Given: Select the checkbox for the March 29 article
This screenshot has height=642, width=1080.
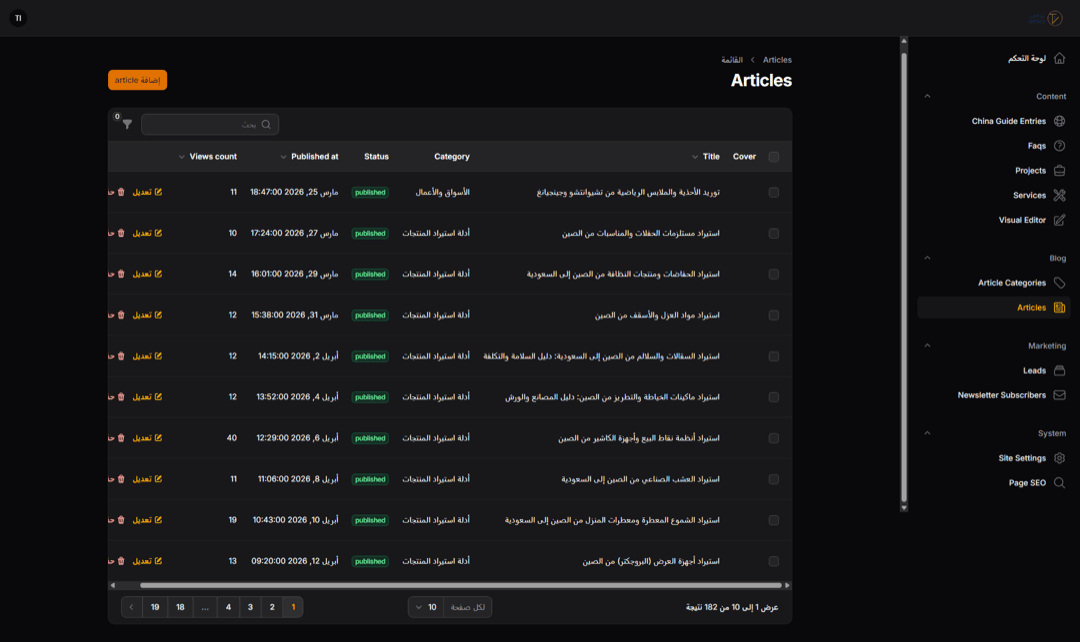Looking at the screenshot, I should tap(774, 274).
